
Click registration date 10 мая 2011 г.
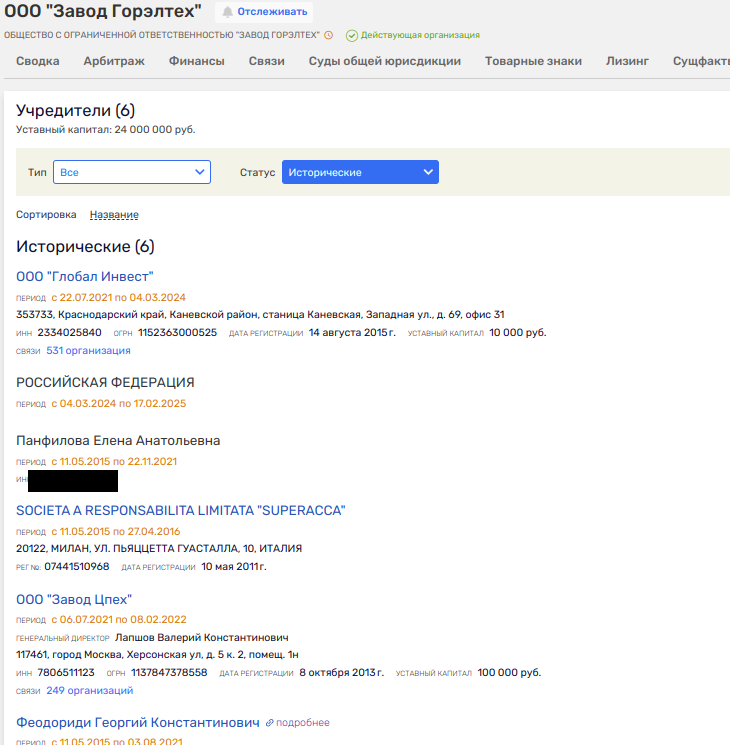pyautogui.click(x=234, y=566)
